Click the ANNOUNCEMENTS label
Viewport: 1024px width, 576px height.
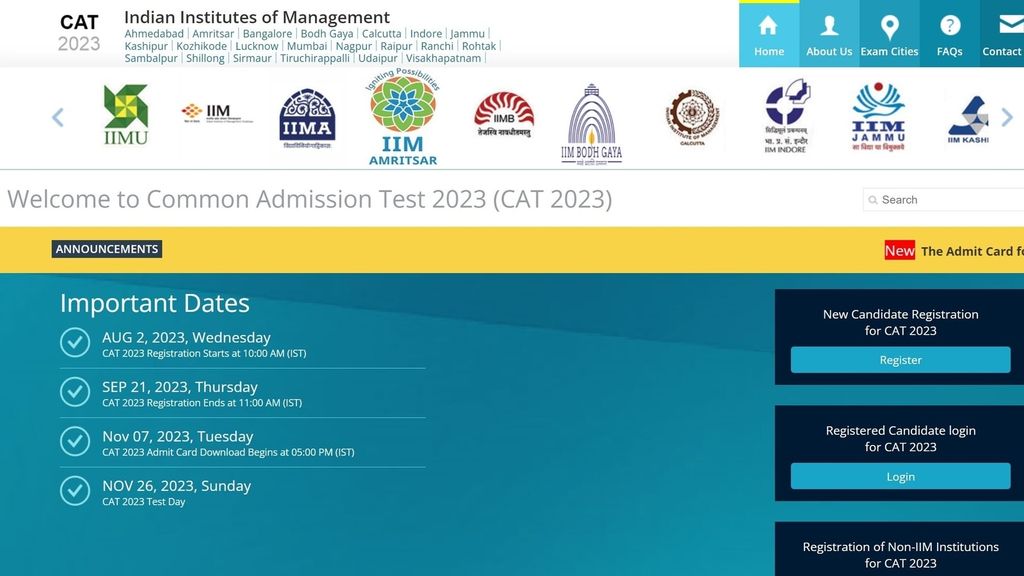coord(106,249)
